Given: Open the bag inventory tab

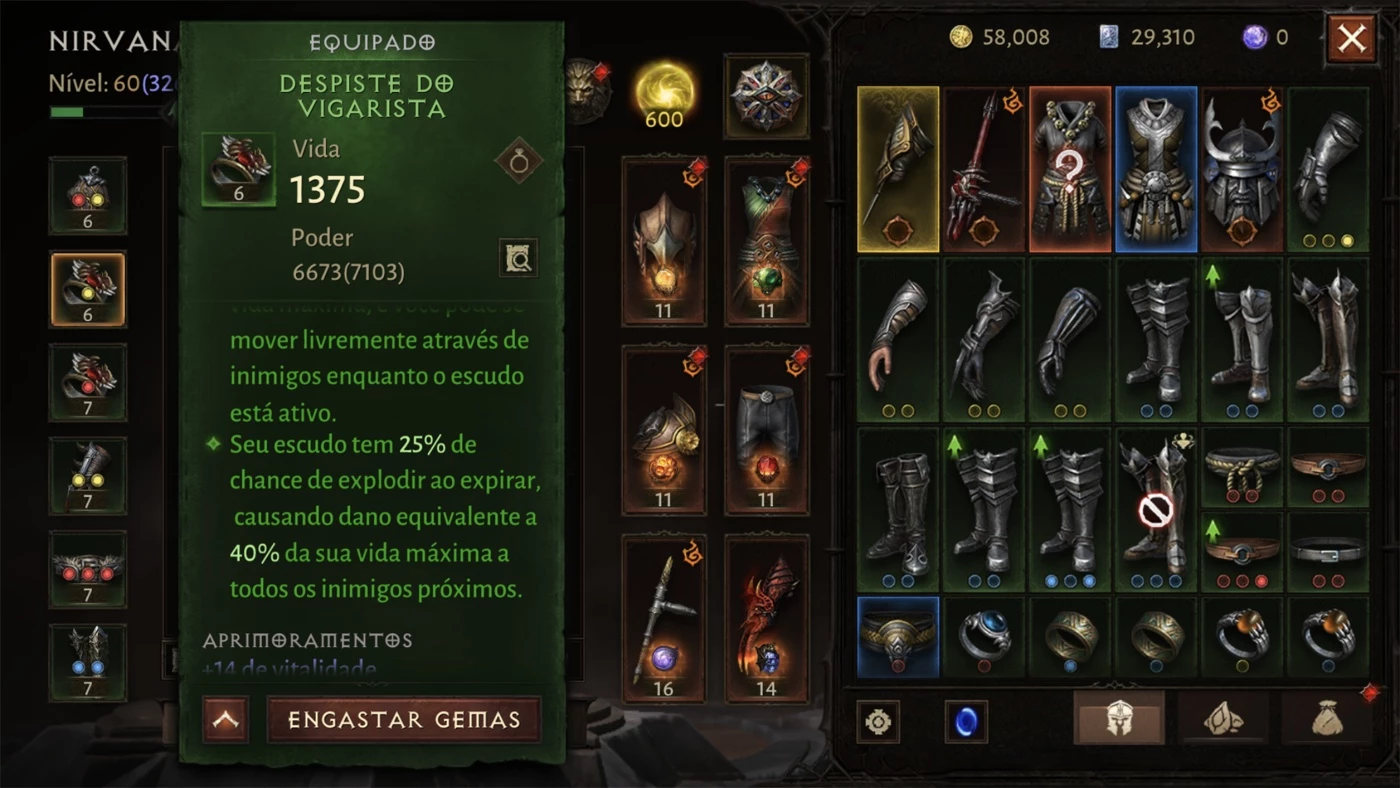Looking at the screenshot, I should (x=1327, y=718).
